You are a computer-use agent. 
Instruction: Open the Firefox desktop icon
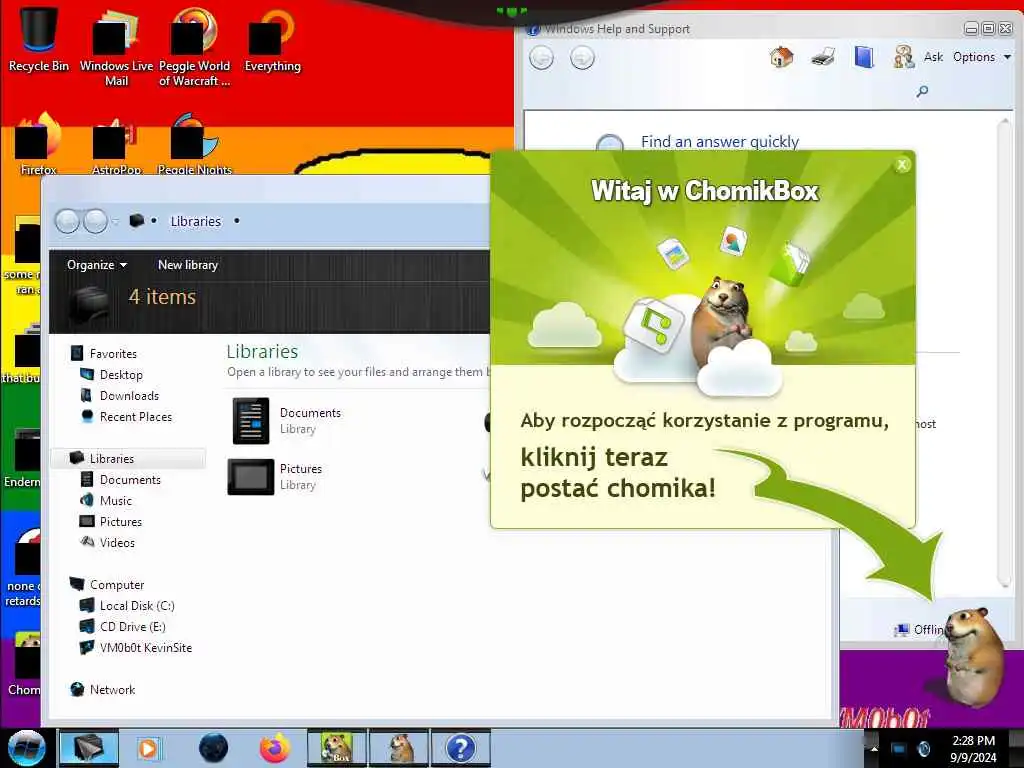coord(38,144)
